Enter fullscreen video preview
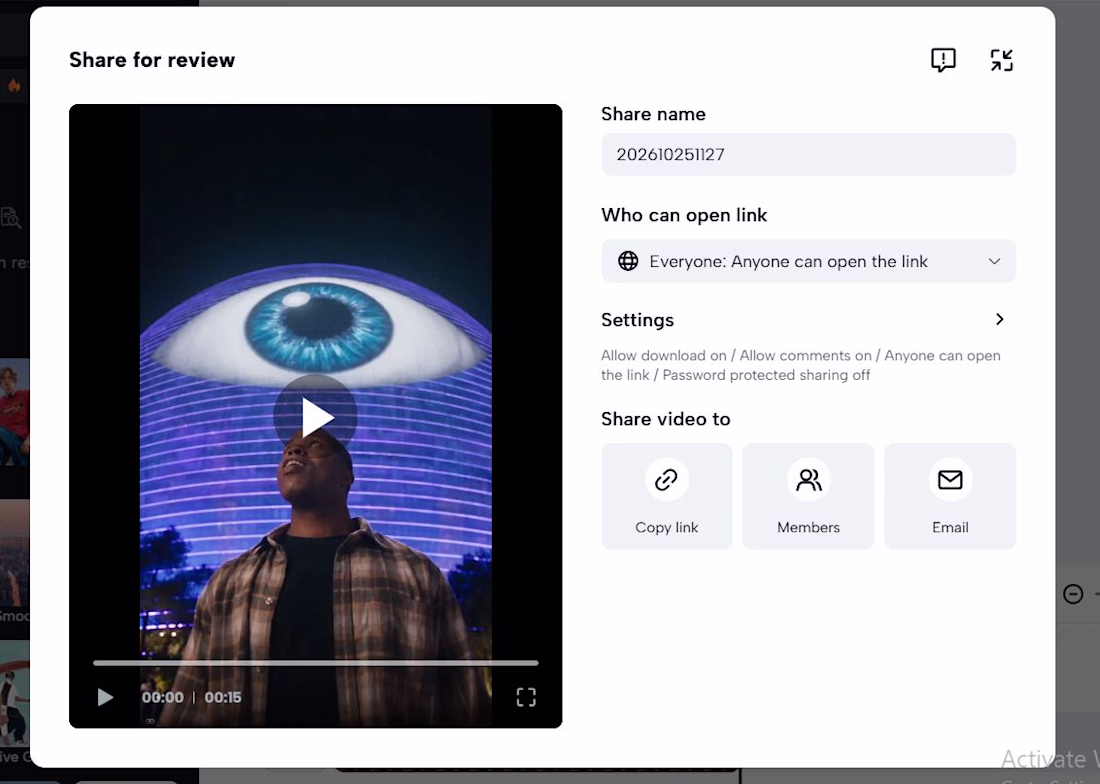Image resolution: width=1100 pixels, height=784 pixels. point(526,697)
